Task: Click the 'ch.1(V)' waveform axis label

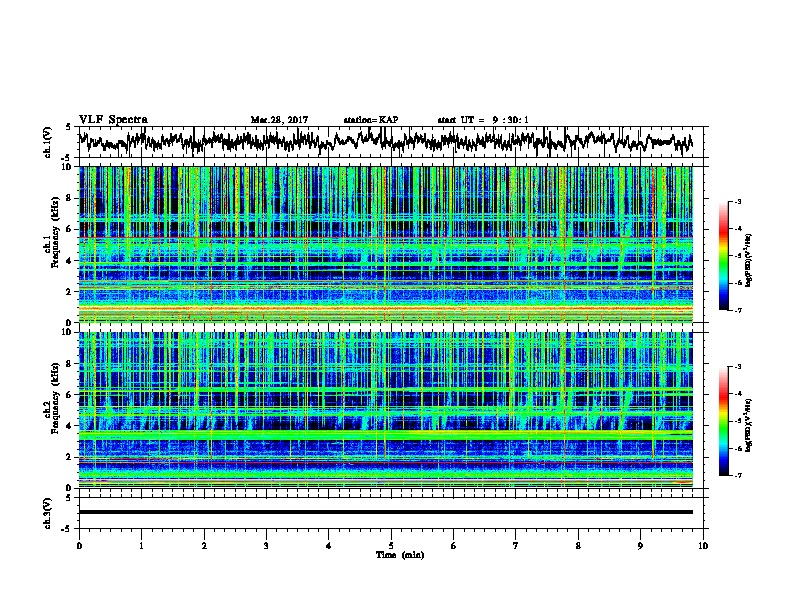Action: 47,142
